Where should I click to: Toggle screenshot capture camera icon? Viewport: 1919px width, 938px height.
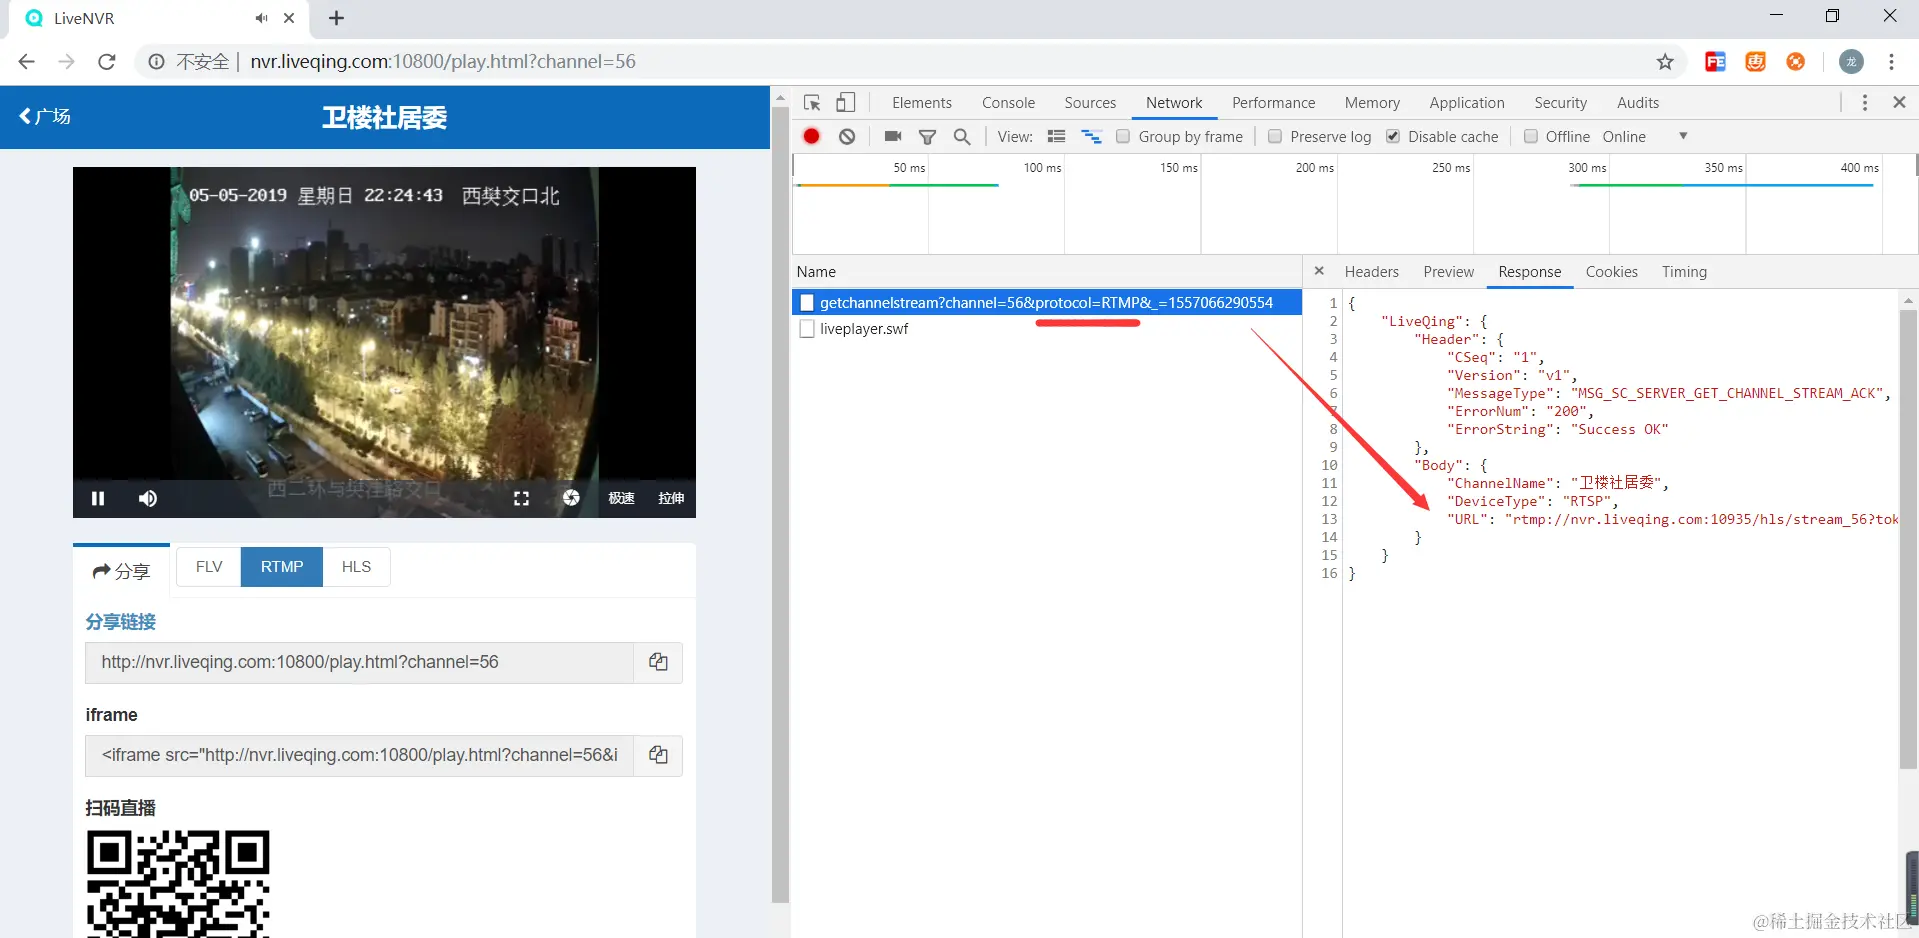tap(893, 137)
